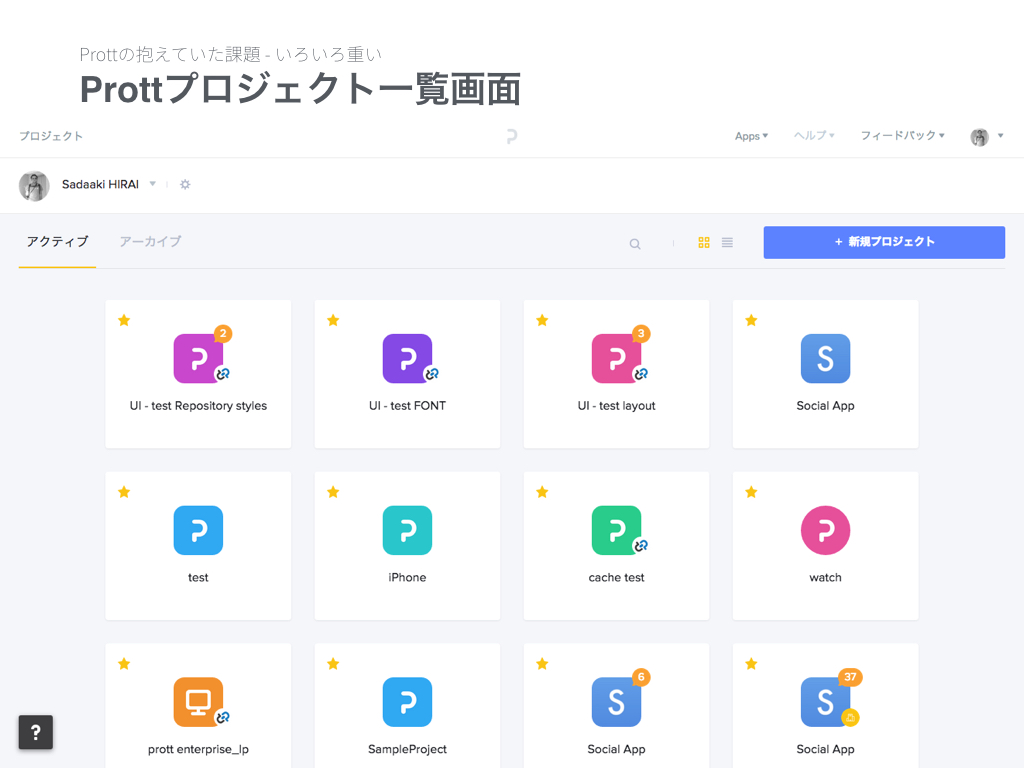Click the prott enterprise_lp title
This screenshot has width=1024, height=768.
(x=198, y=749)
